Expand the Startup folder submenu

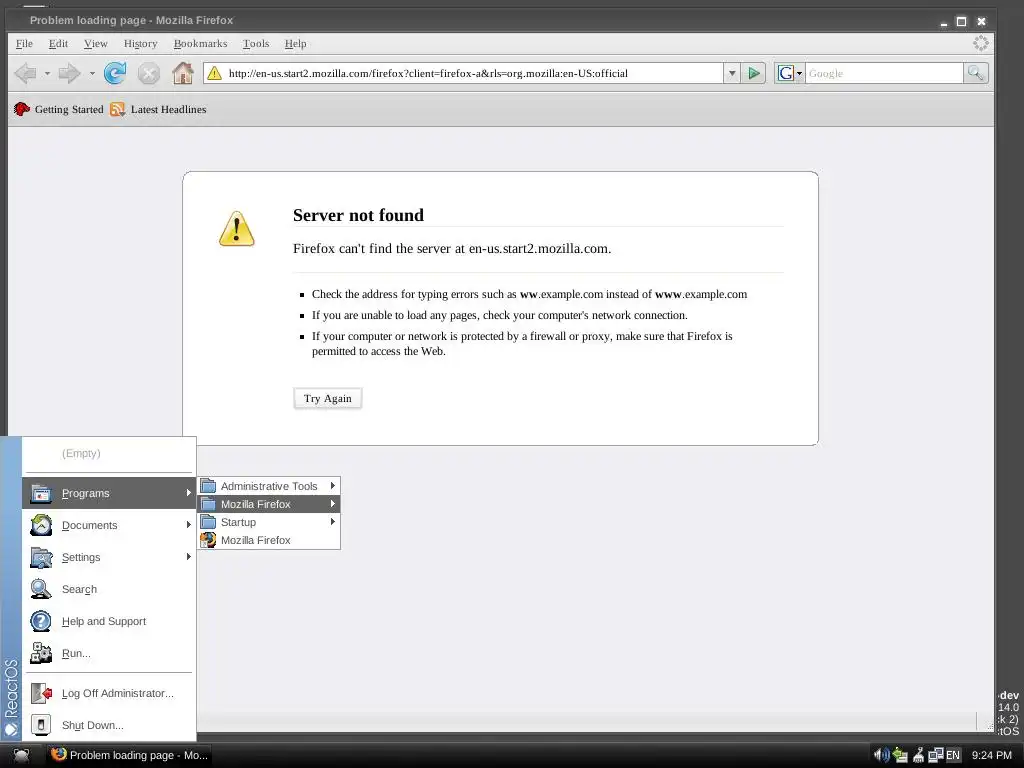pos(269,522)
